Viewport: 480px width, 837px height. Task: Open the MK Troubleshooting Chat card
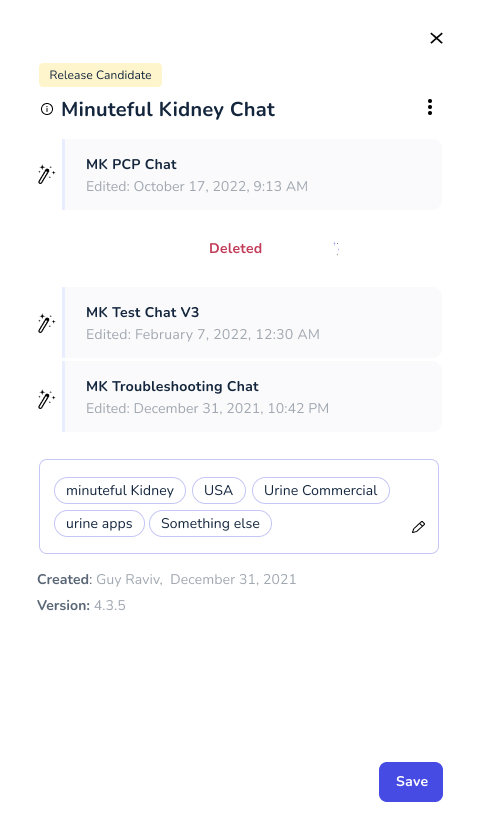[x=252, y=397]
